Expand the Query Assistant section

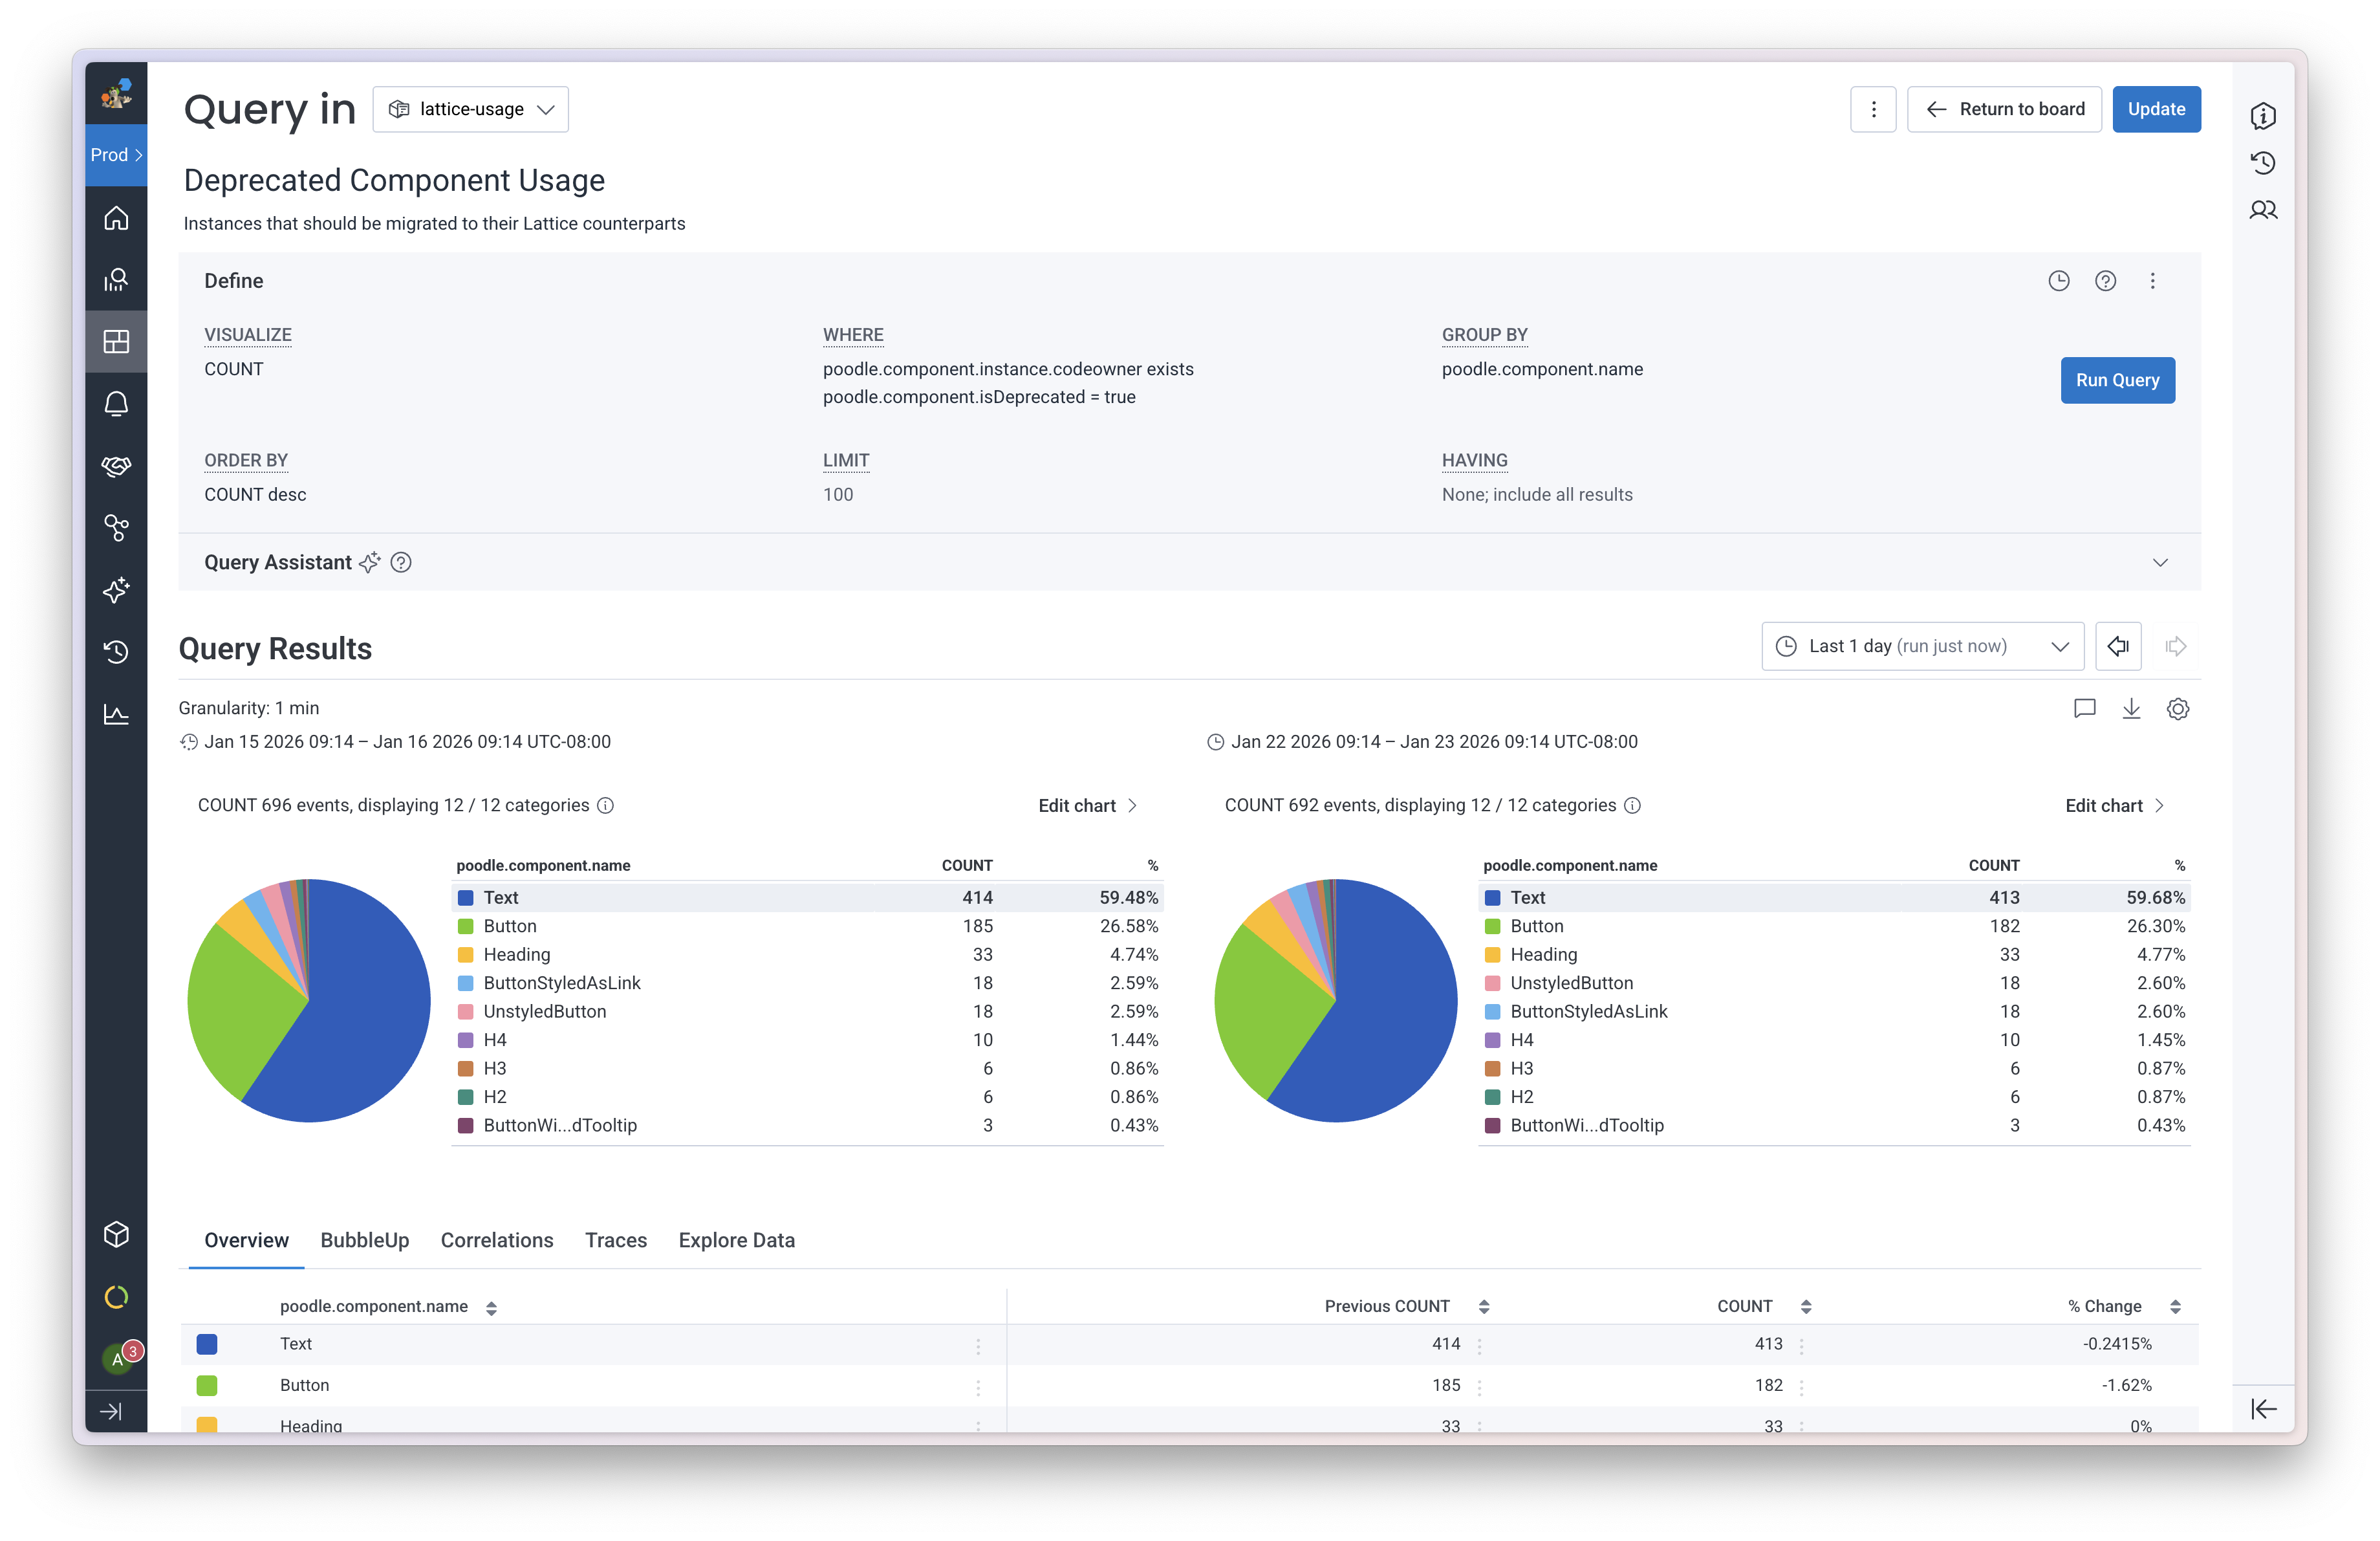pyautogui.click(x=2160, y=562)
